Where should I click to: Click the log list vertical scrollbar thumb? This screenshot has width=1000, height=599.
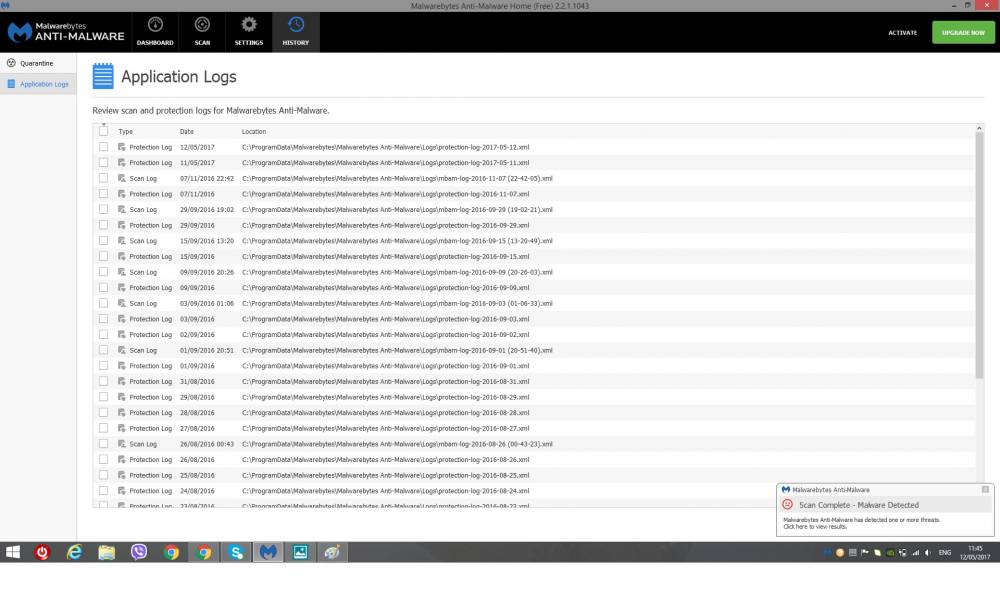coord(979,255)
